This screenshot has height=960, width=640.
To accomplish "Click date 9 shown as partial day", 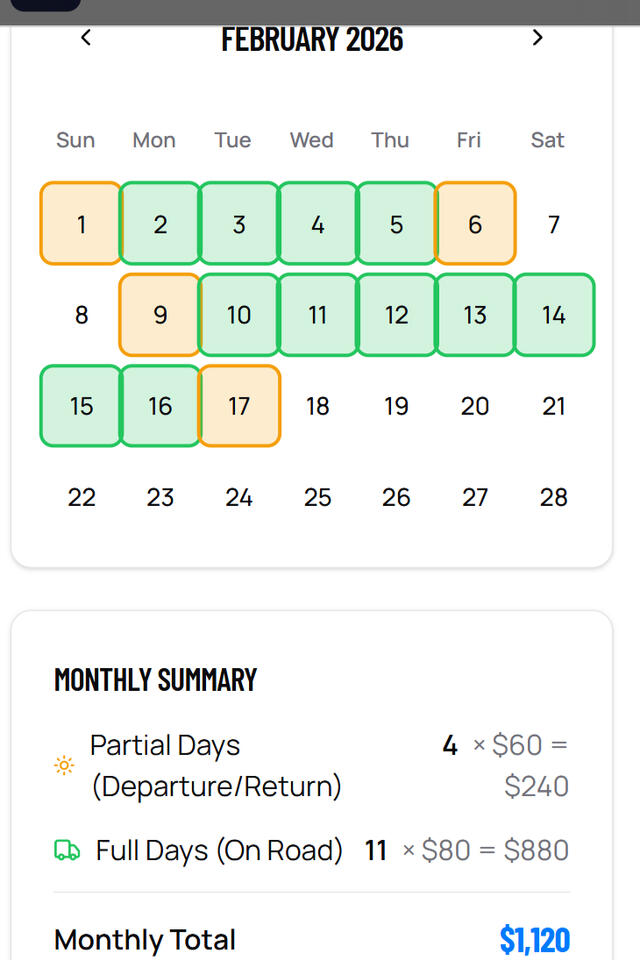I will click(160, 315).
